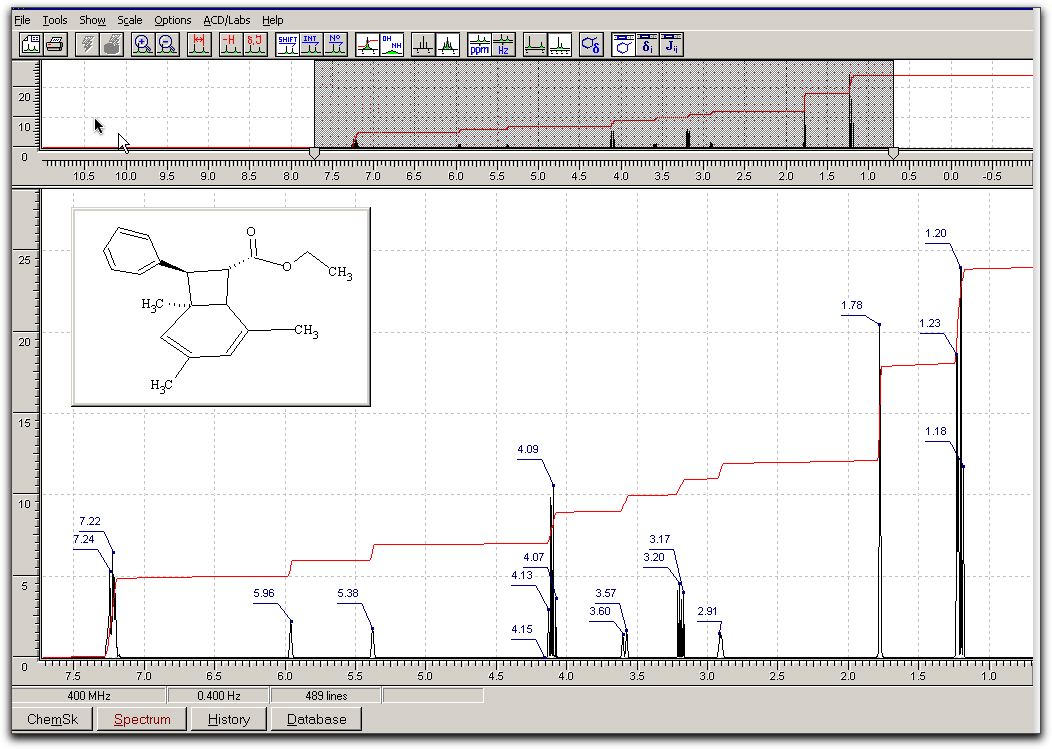Click the Jij coupling constants table icon
Image resolution: width=1052 pixels, height=749 pixels.
coord(672,44)
